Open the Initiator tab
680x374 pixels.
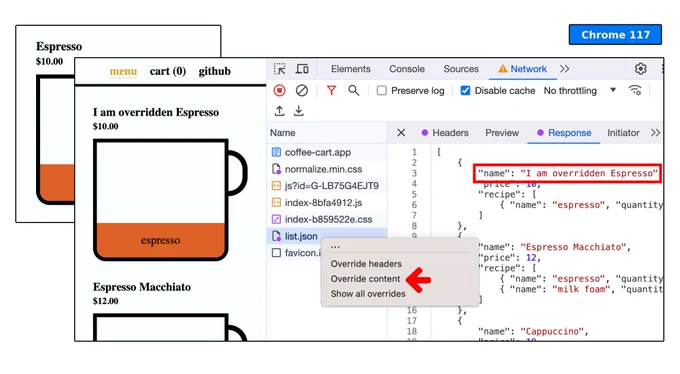click(x=623, y=133)
